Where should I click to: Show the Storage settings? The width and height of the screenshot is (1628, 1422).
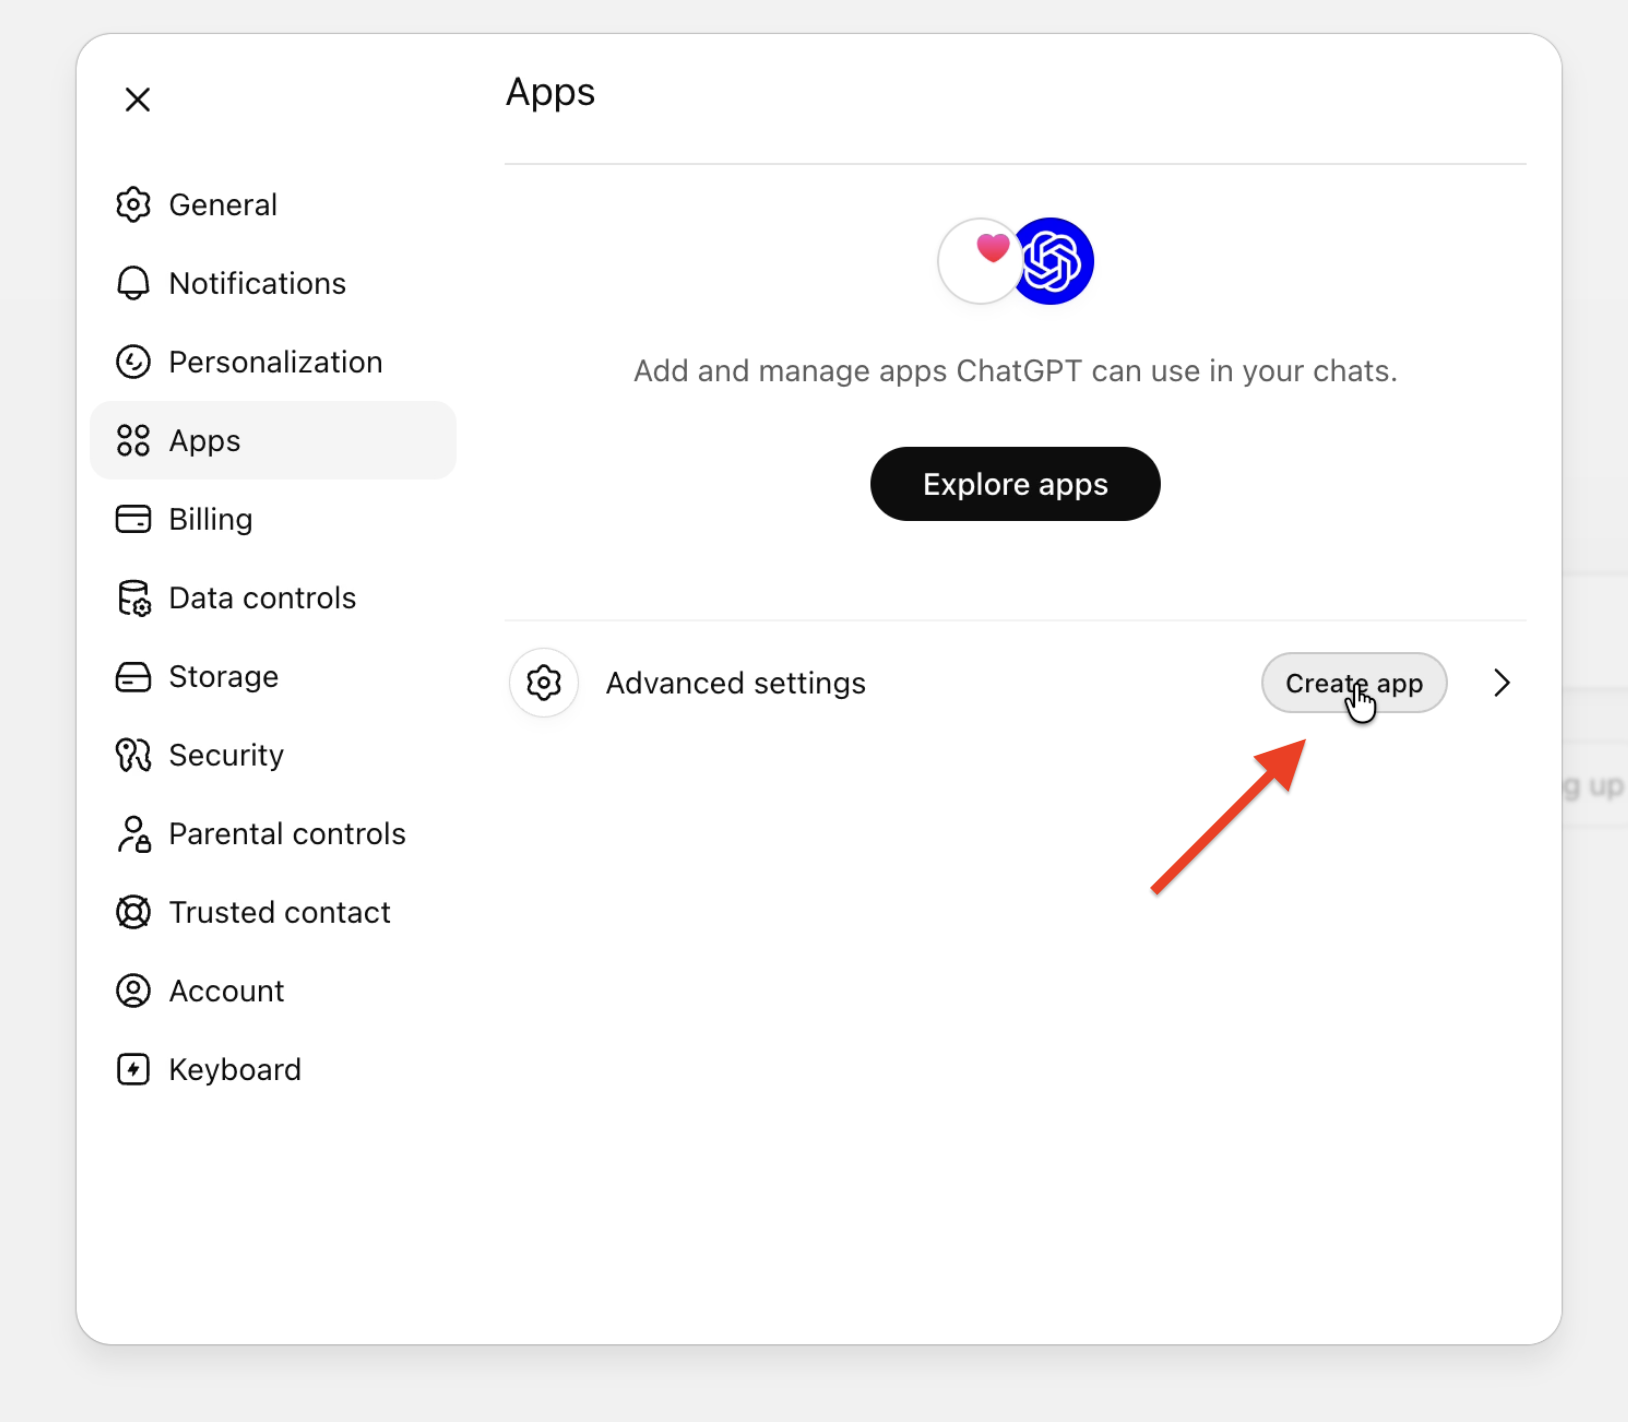click(x=273, y=677)
